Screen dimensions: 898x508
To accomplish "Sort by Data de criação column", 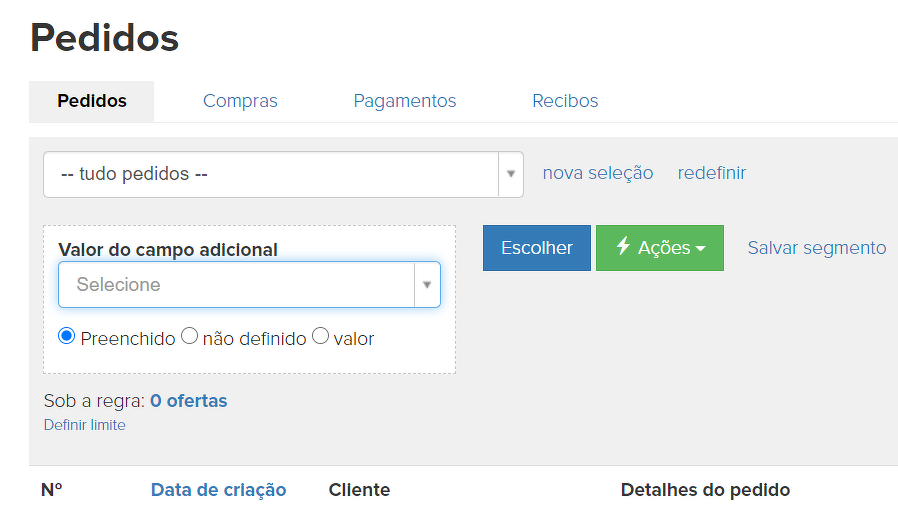I will tap(218, 490).
